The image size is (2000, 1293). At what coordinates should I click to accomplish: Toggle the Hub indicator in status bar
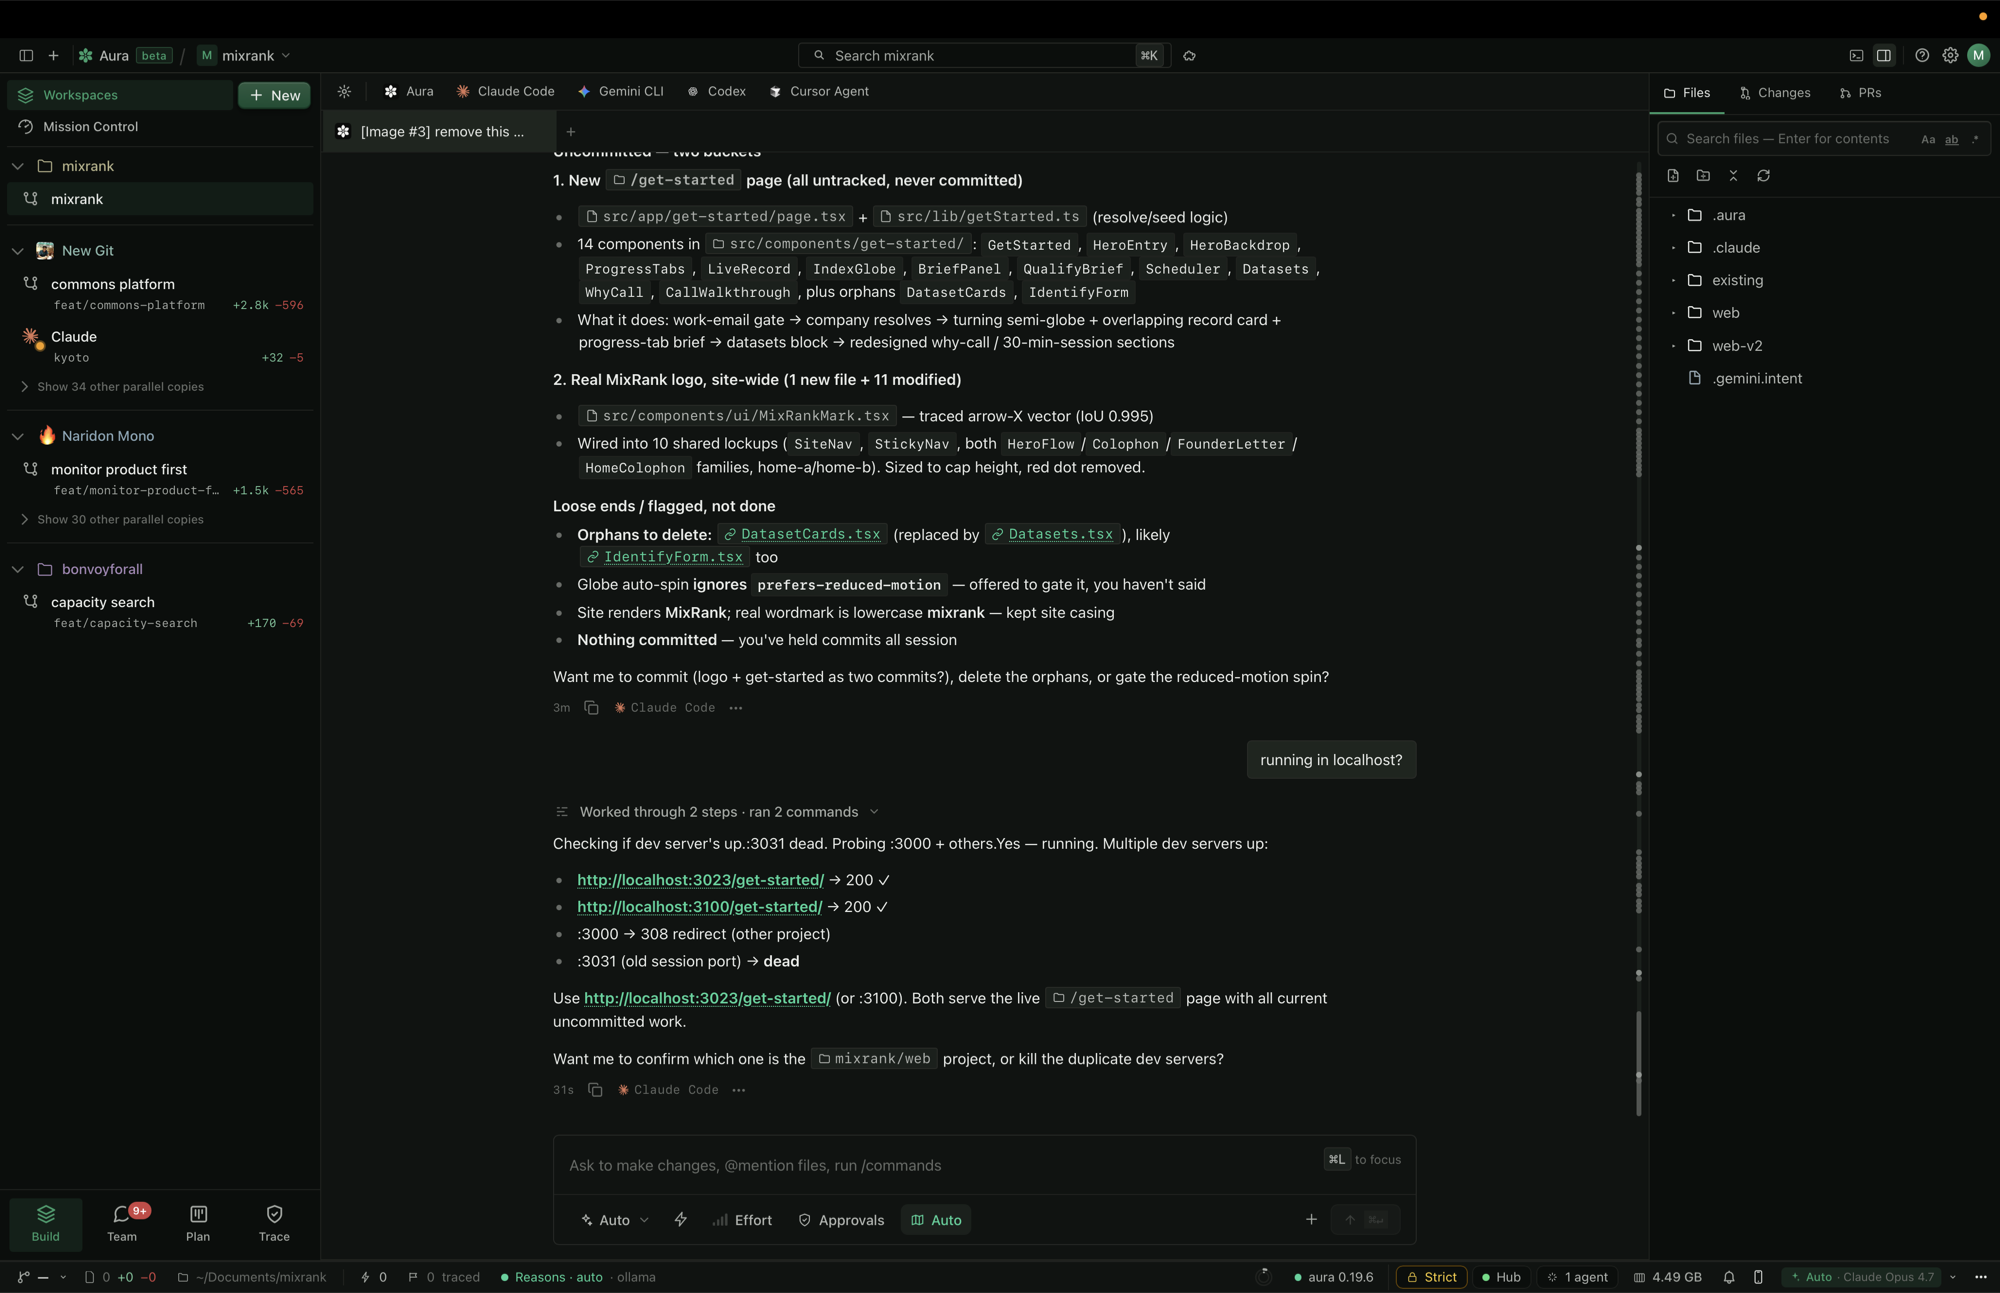(1501, 1277)
